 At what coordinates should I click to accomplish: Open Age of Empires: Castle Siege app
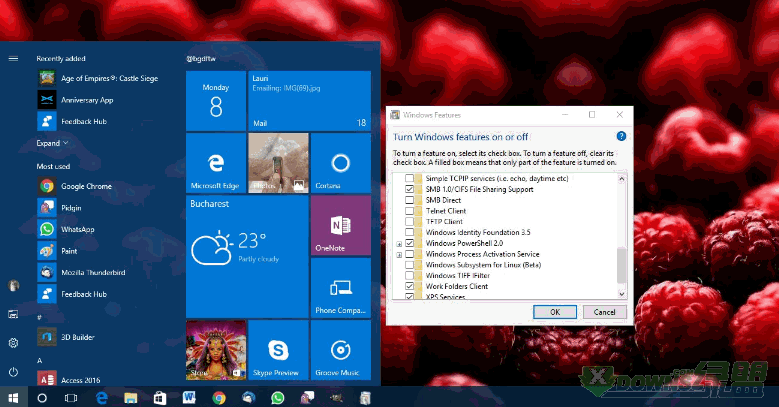pyautogui.click(x=98, y=78)
